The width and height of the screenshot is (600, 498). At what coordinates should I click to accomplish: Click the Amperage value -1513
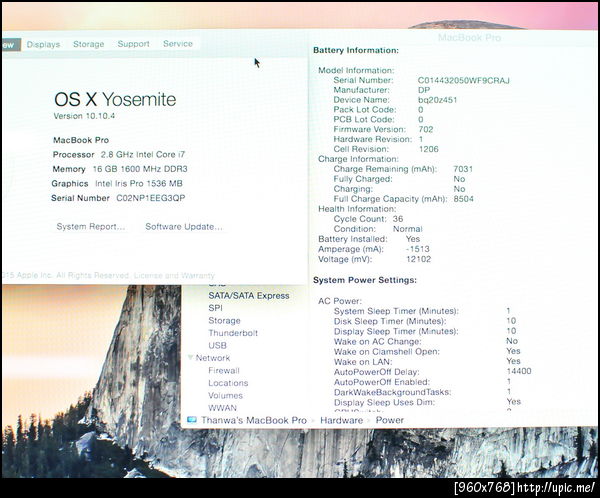coord(417,249)
